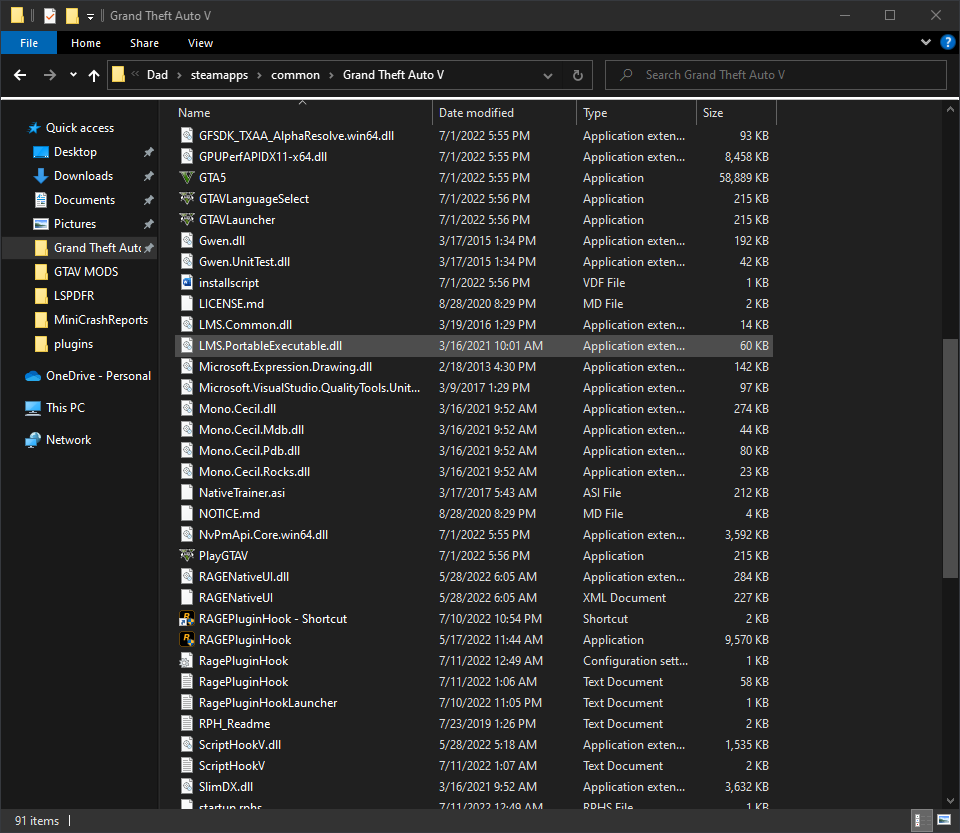Image resolution: width=960 pixels, height=833 pixels.
Task: Click the RAGEPluginHook application icon
Action: 187,640
